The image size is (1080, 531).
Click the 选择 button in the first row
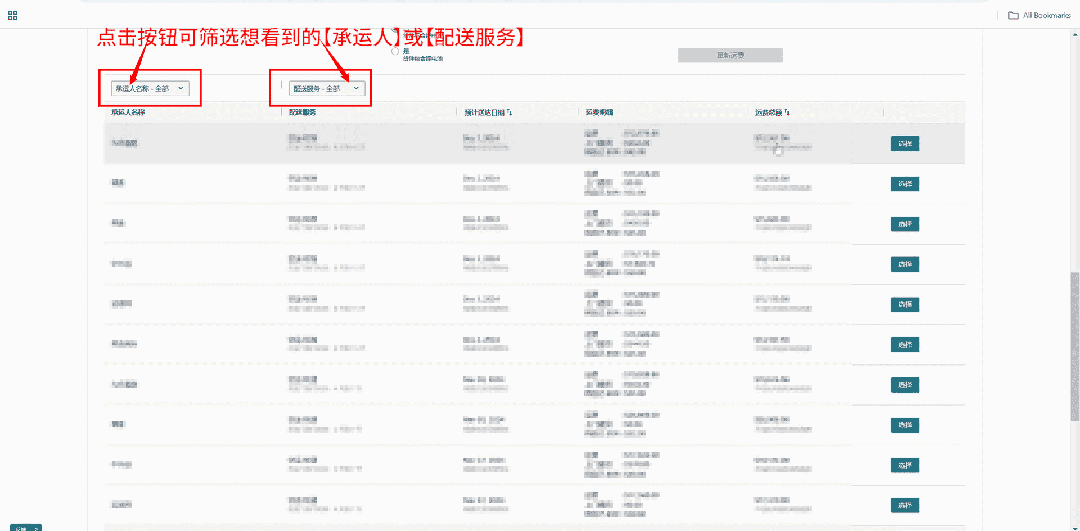point(904,143)
